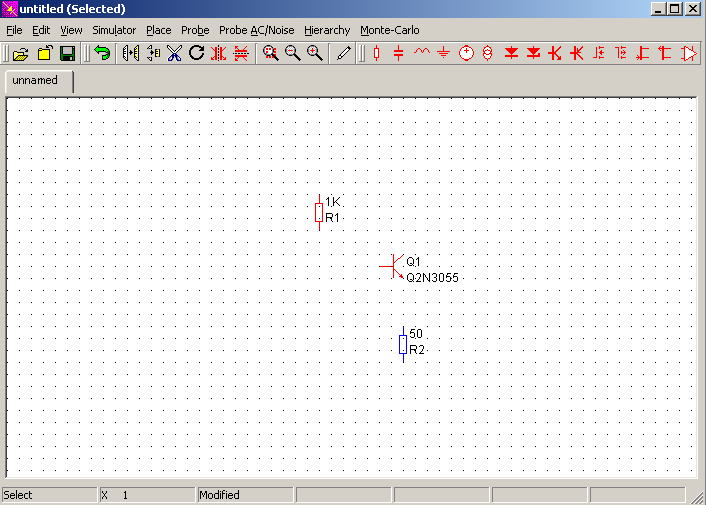Place a ground symbol
Viewport: 706px width, 505px height.
tap(444, 54)
